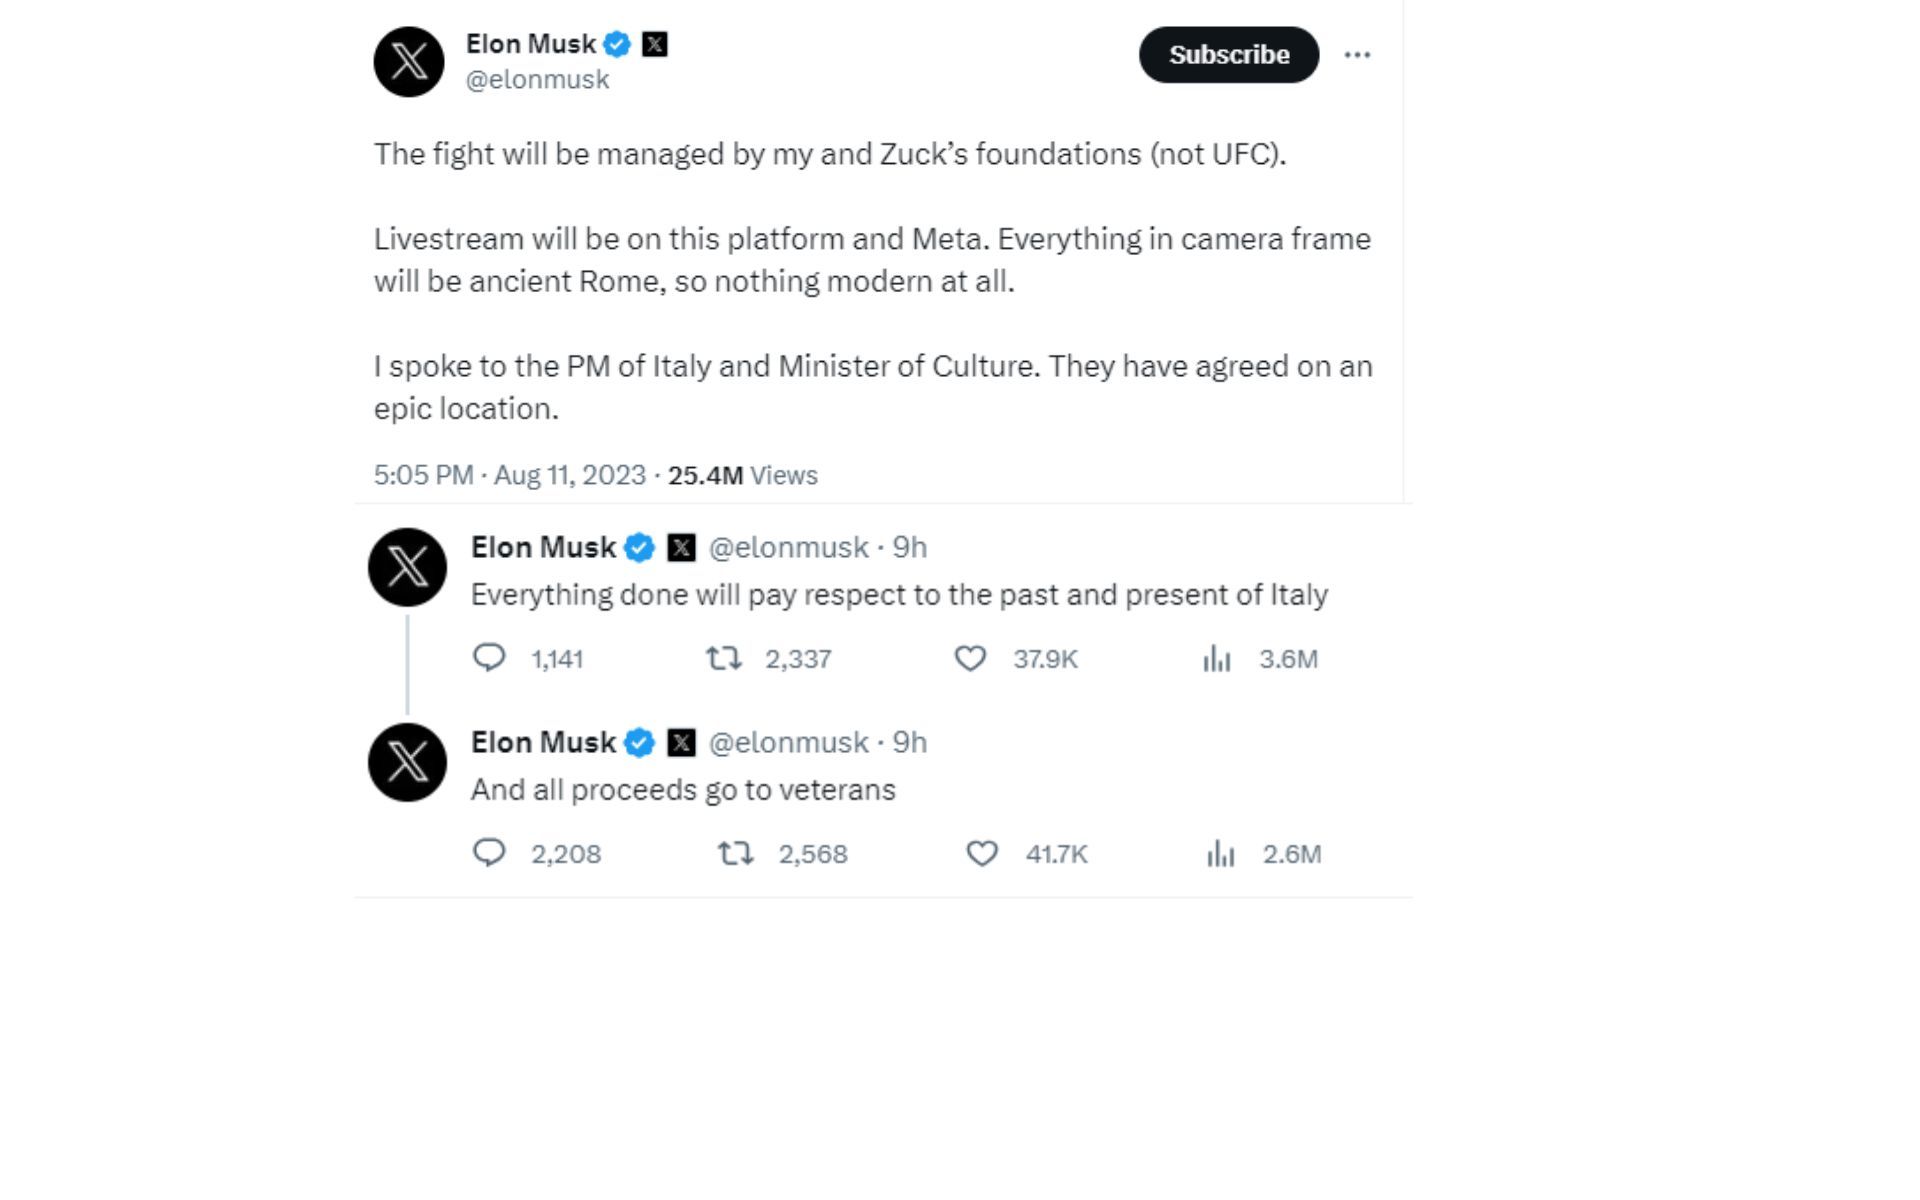Viewport: 1920px width, 1200px height.
Task: Click the Elon Musk name on the Italy respect reply
Action: (x=543, y=547)
